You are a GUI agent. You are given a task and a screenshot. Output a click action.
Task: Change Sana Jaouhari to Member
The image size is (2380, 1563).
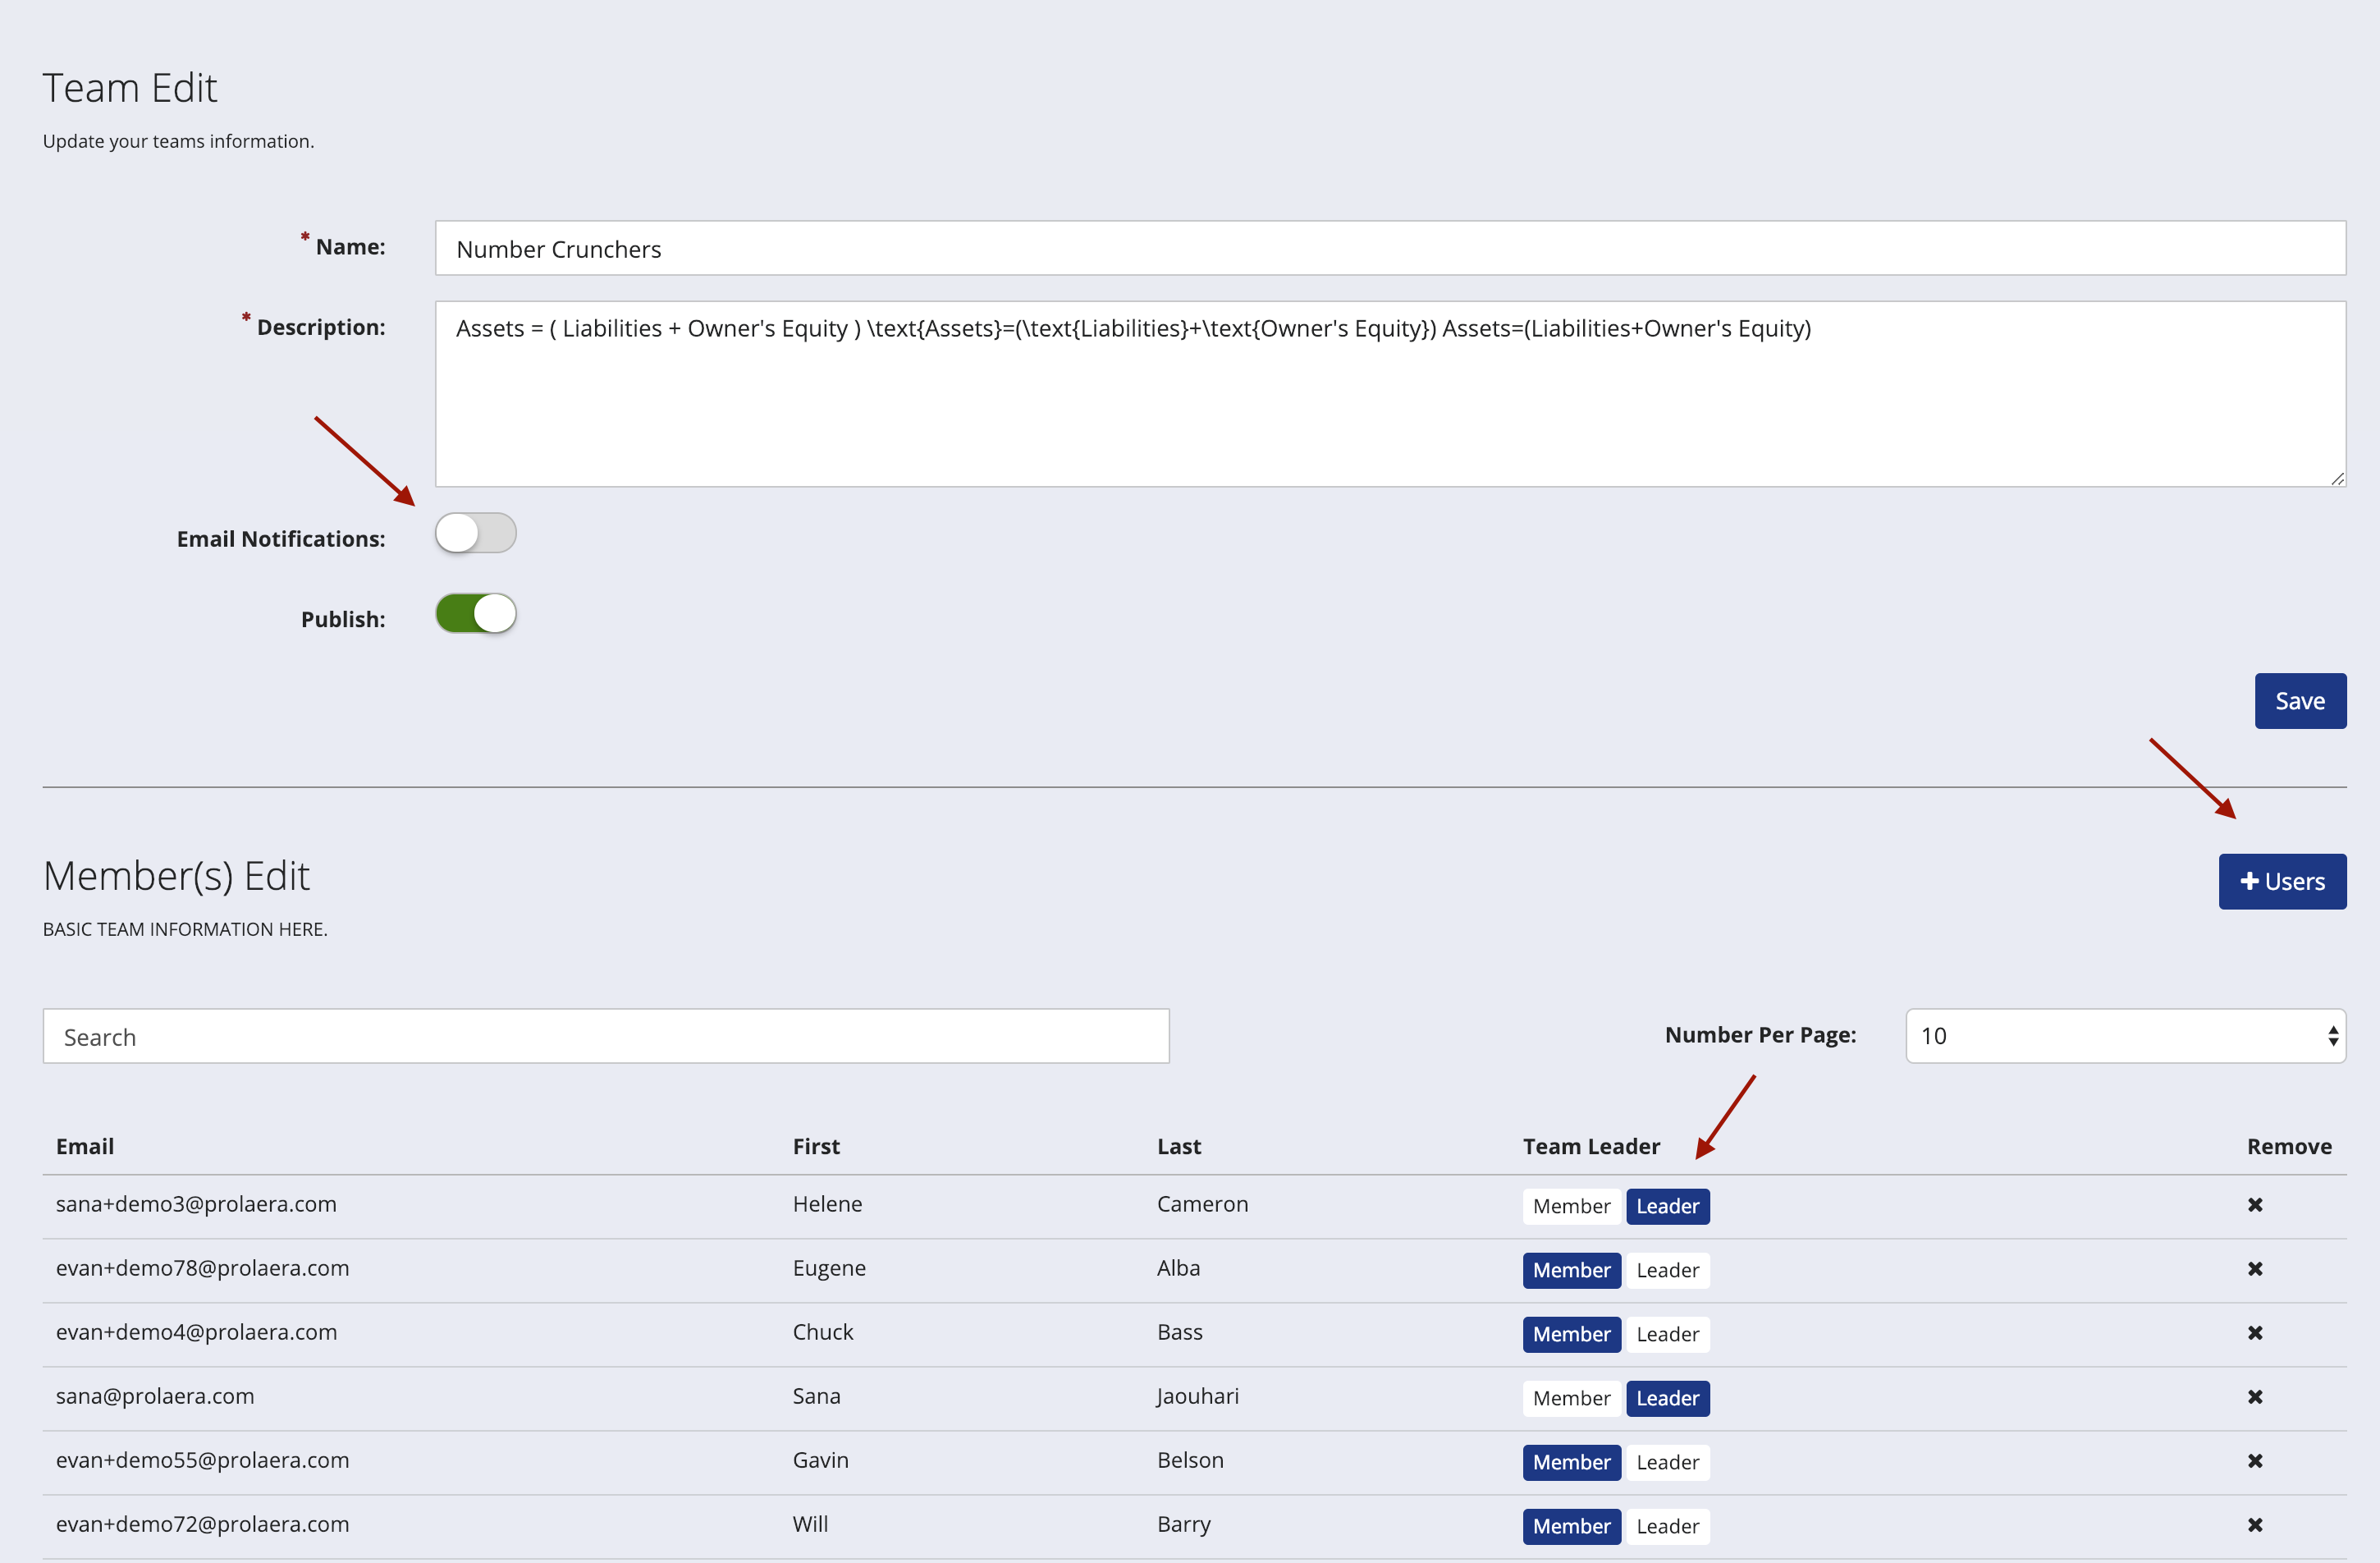[1571, 1398]
